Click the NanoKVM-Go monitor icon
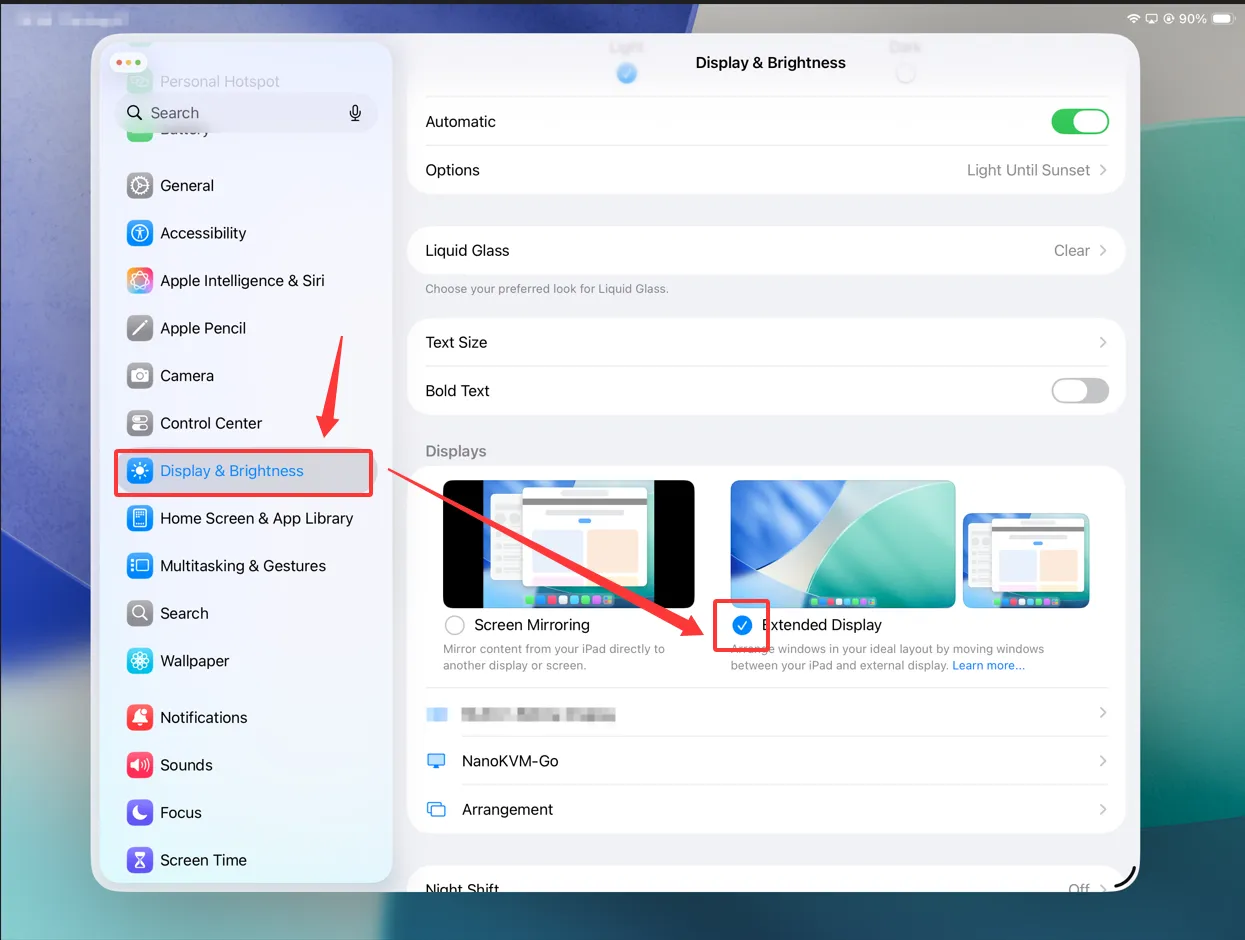 pyautogui.click(x=436, y=761)
